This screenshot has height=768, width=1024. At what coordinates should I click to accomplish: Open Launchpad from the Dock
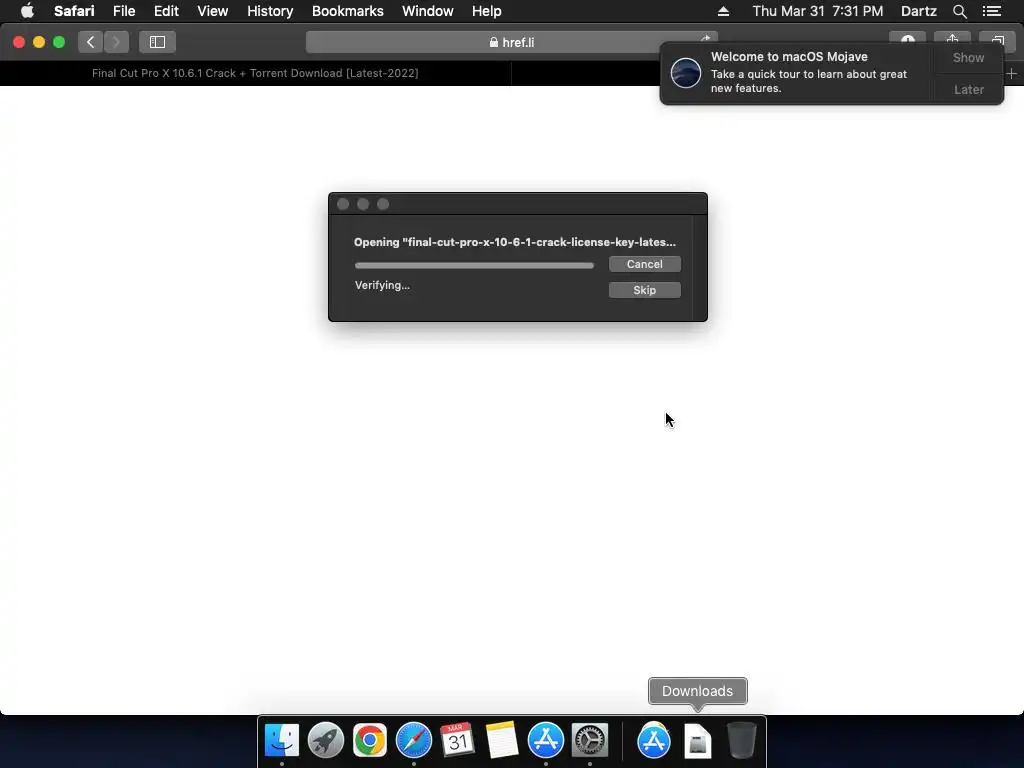tap(326, 740)
